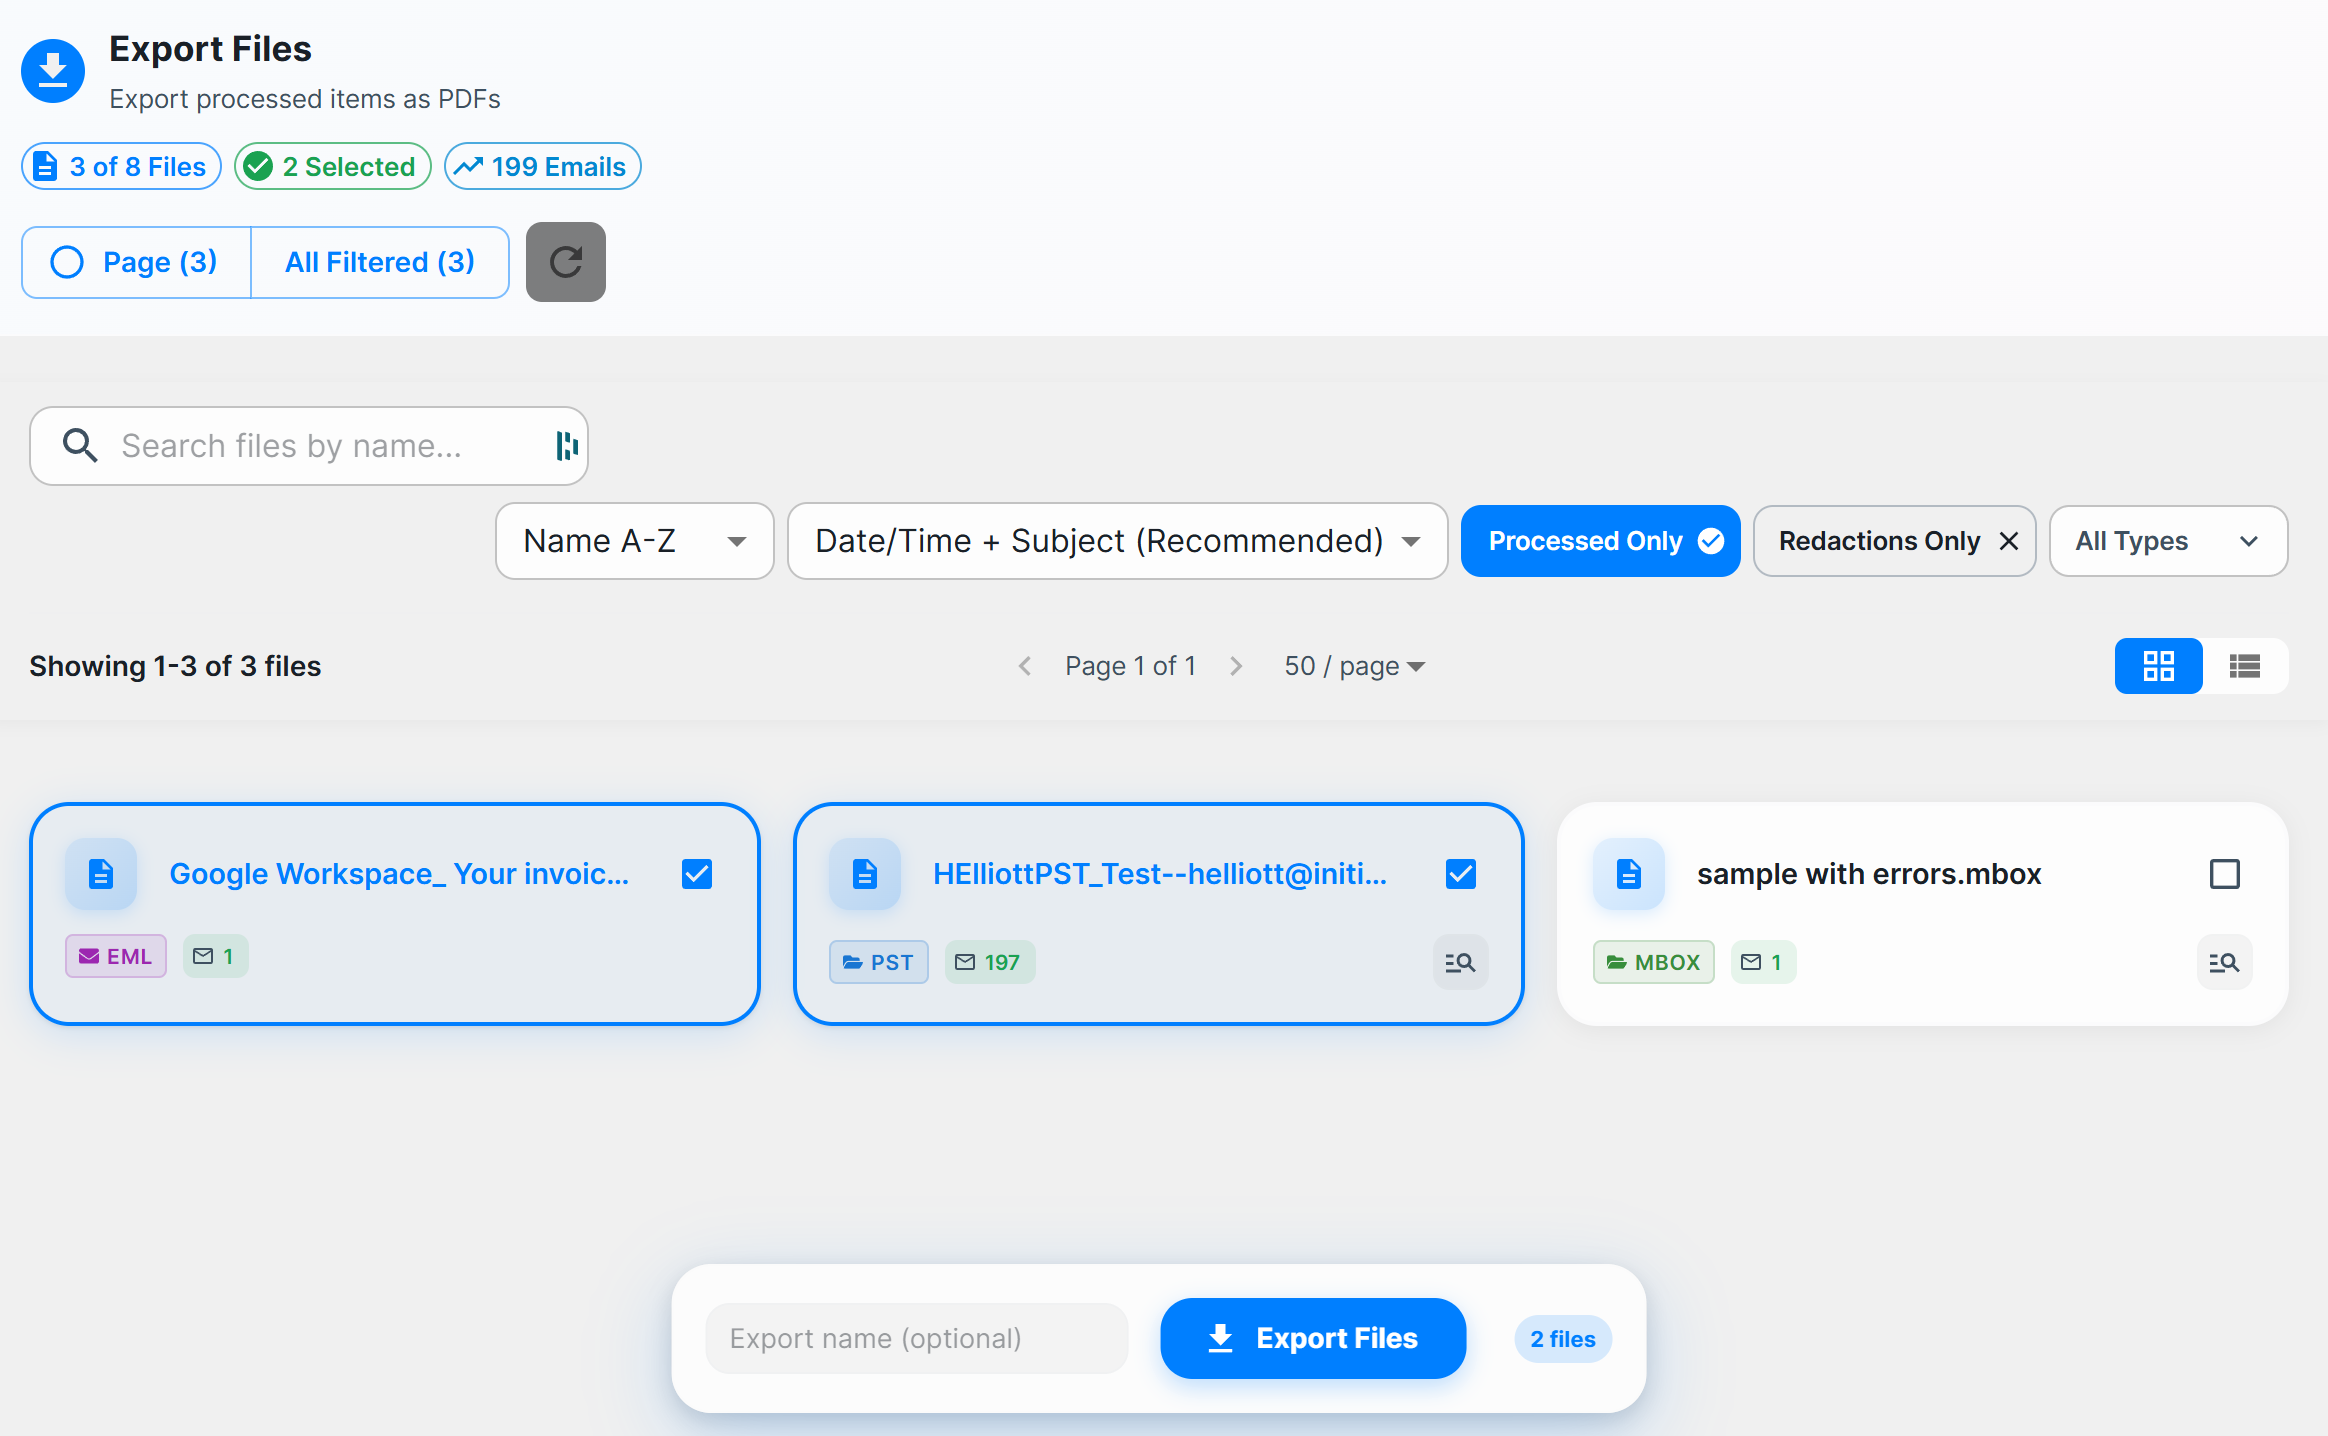Preview emails in sample with errors.mbox card

pos(2224,962)
